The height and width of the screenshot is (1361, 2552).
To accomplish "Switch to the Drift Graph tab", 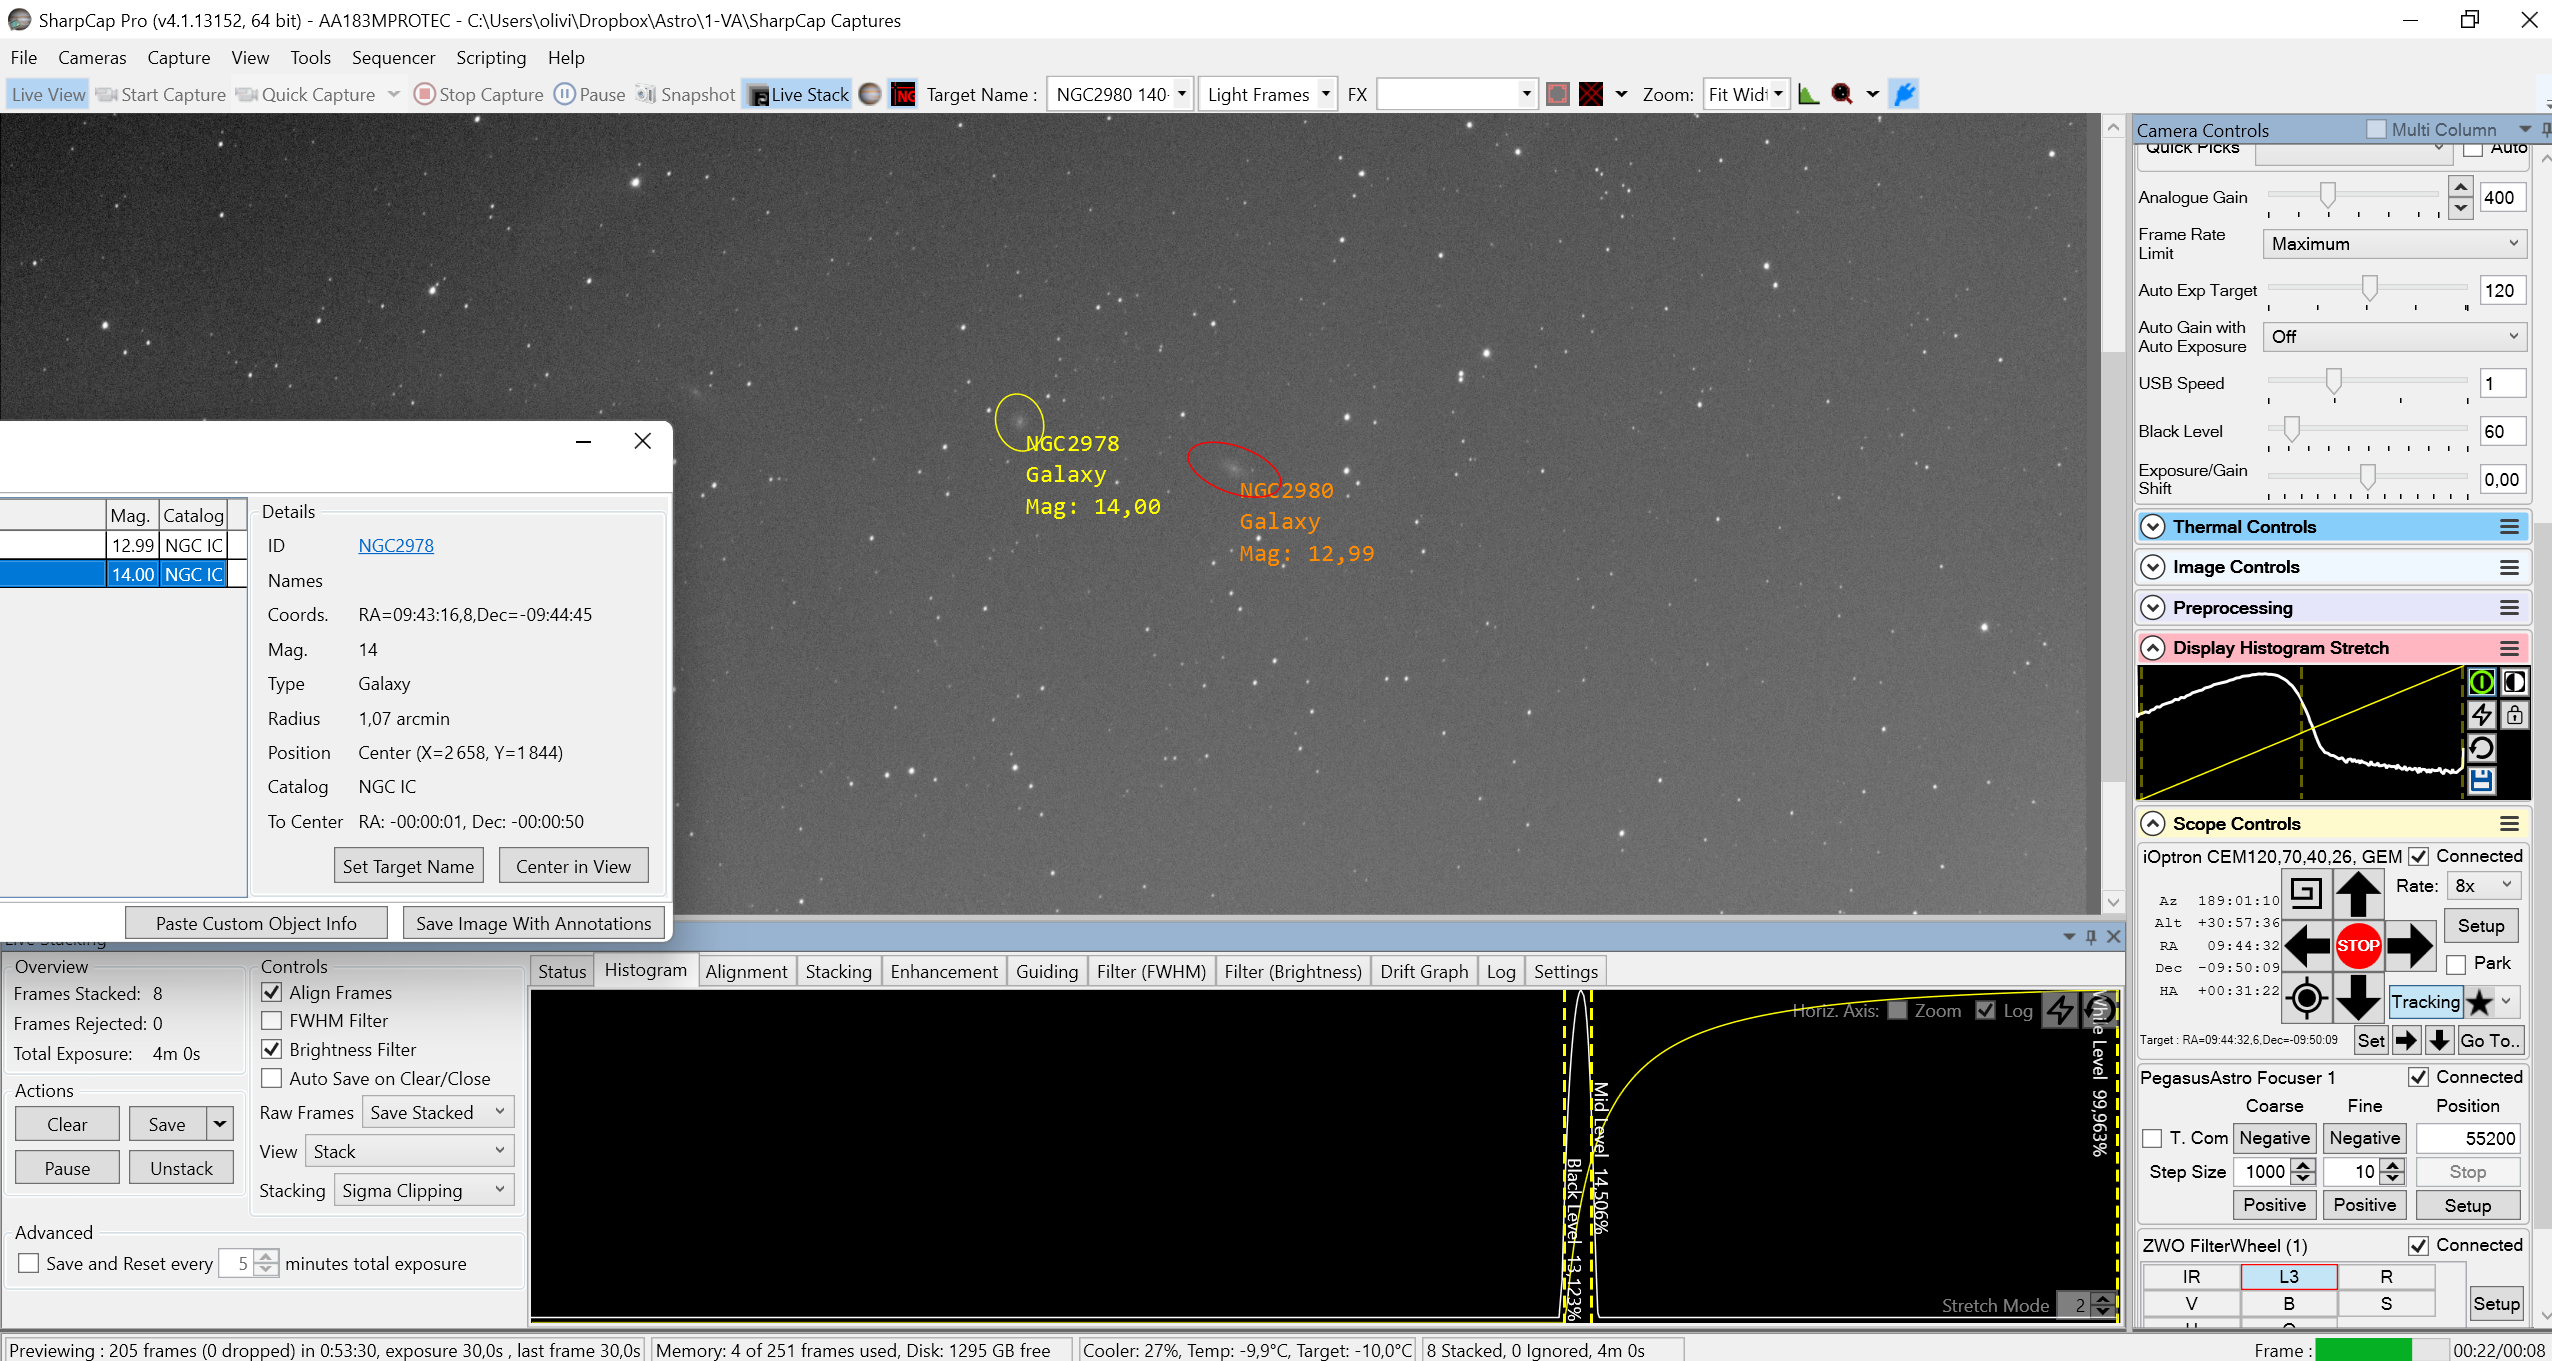I will coord(1424,971).
